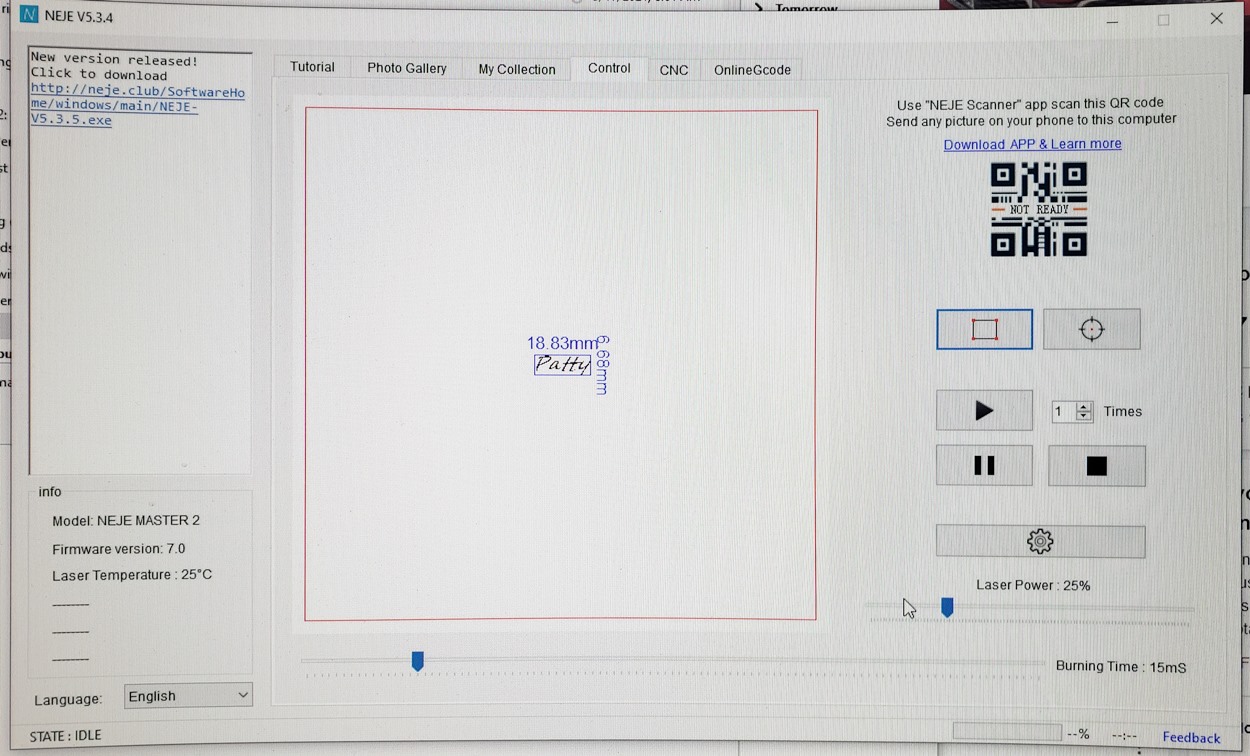Decrease the Times count with down arrow
Image resolution: width=1250 pixels, height=756 pixels.
click(1084, 416)
